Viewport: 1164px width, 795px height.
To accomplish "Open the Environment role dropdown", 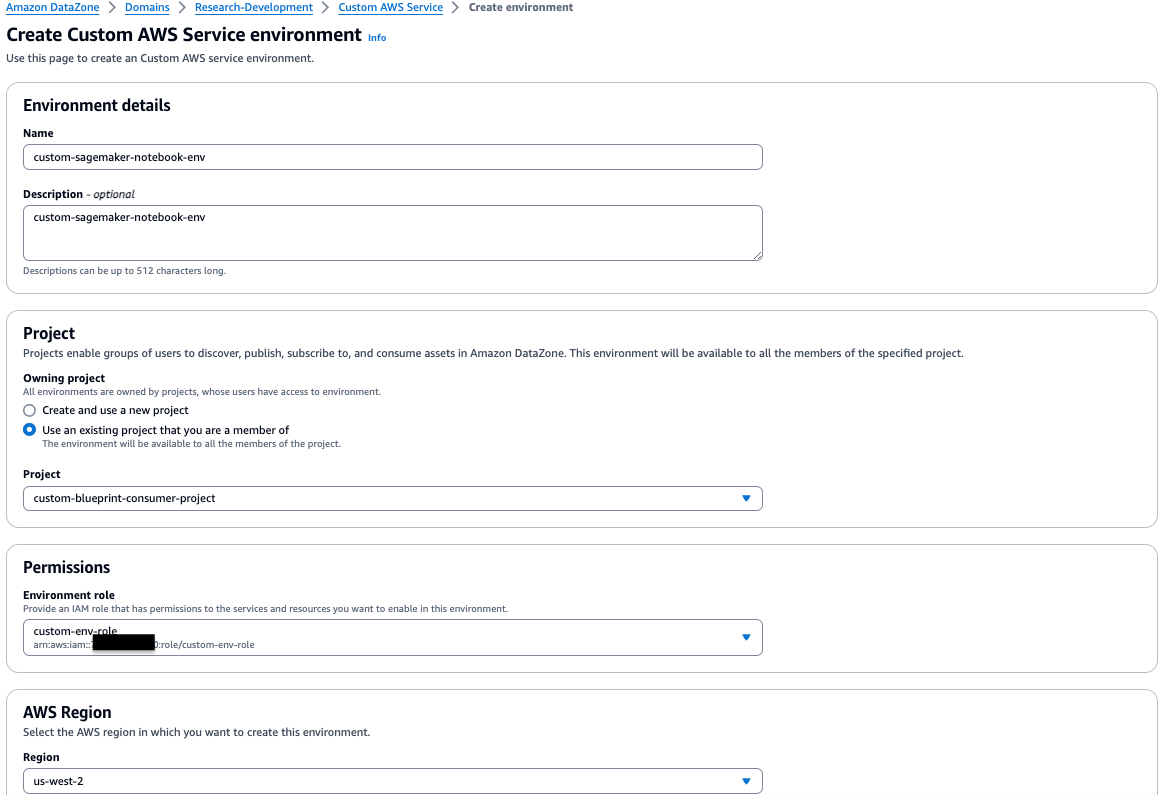I will coord(393,638).
